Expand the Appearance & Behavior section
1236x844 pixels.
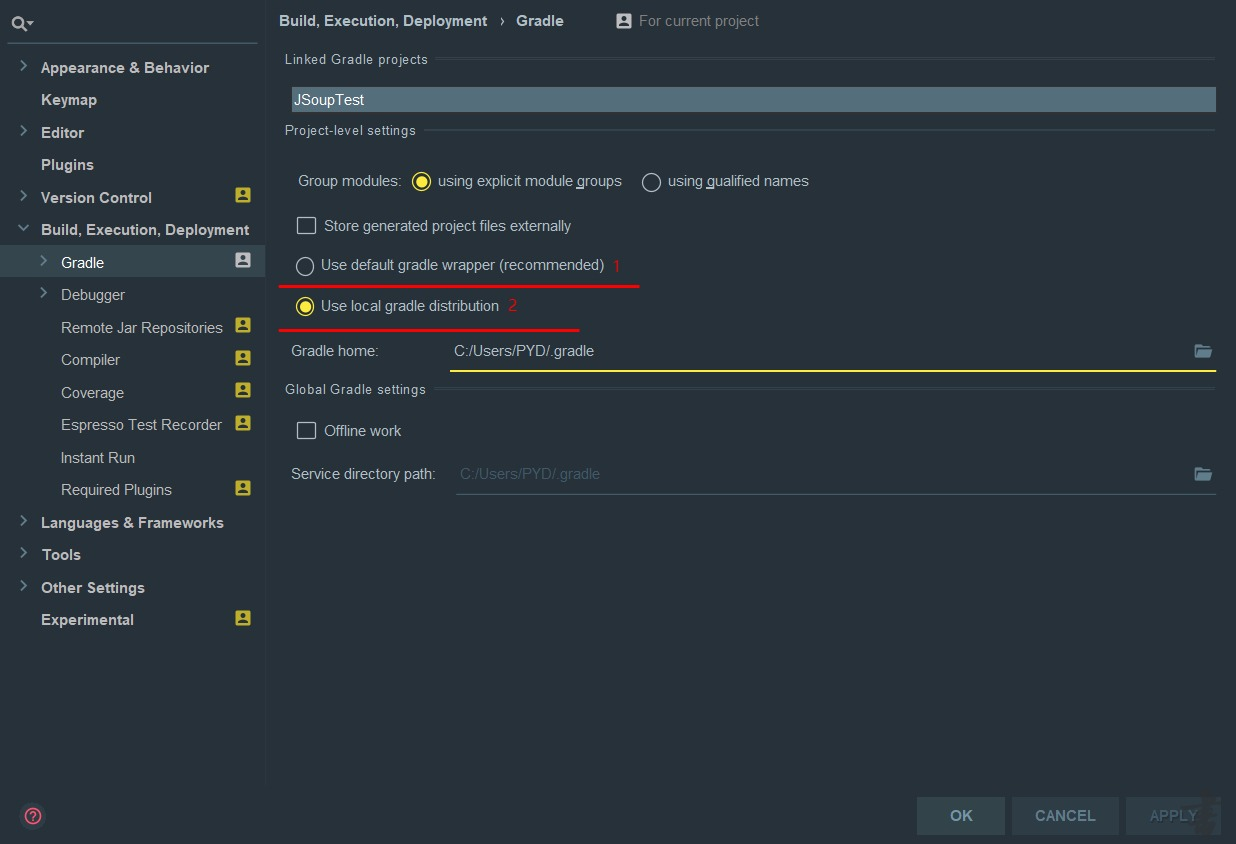coord(22,67)
